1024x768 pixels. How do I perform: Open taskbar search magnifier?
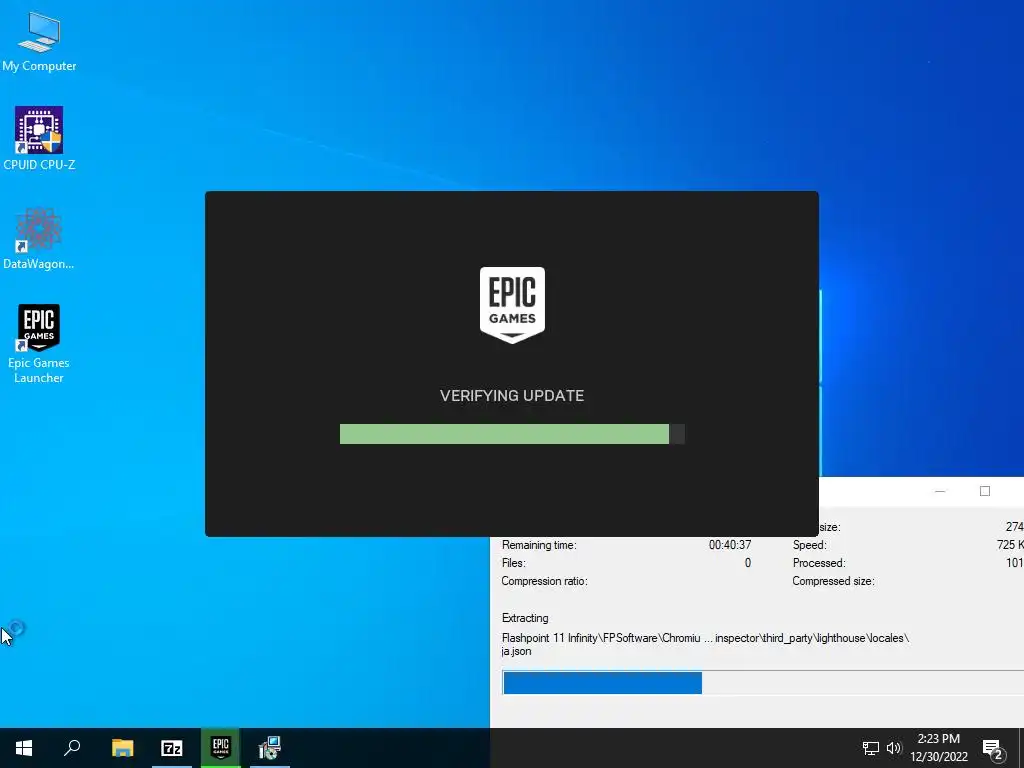(x=72, y=748)
